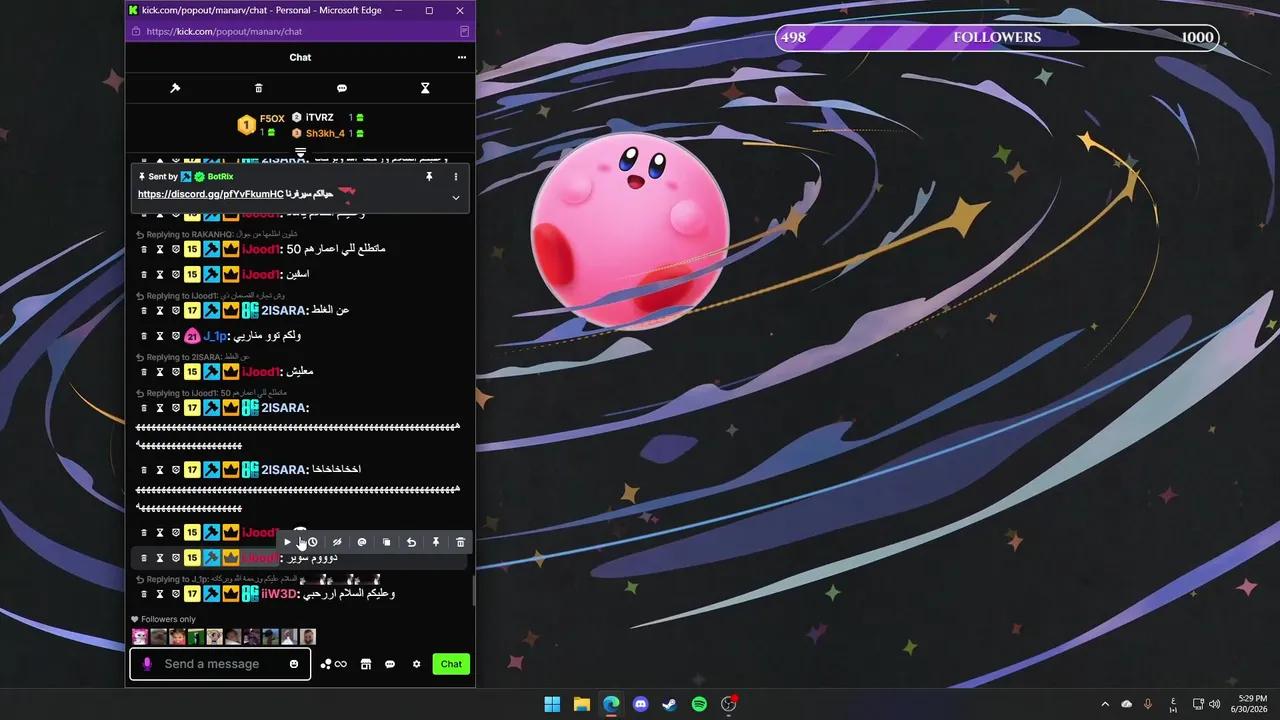Open Discord from the taskbar
1280x720 pixels.
(x=641, y=704)
